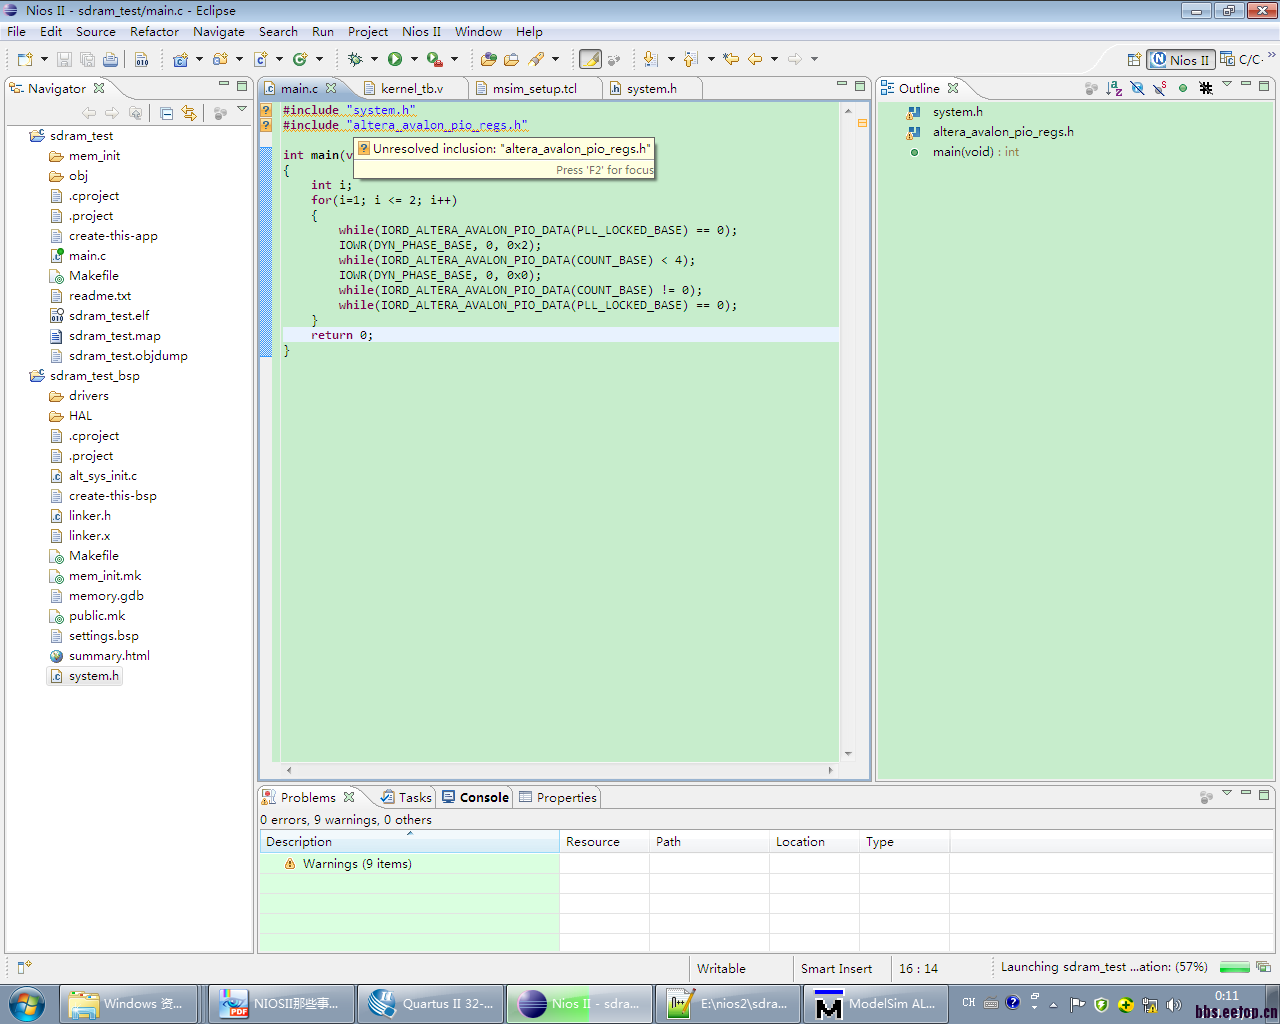Switch to the Nios II perspective button

[x=1180, y=60]
